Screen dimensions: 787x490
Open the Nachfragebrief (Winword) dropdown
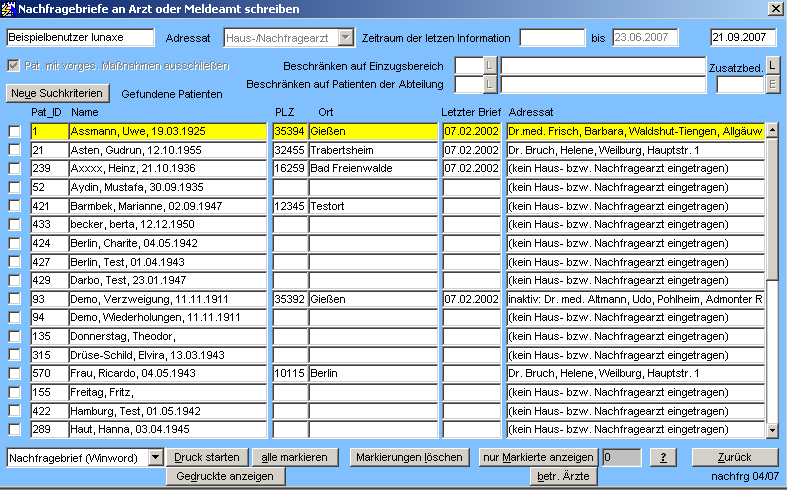tap(155, 457)
